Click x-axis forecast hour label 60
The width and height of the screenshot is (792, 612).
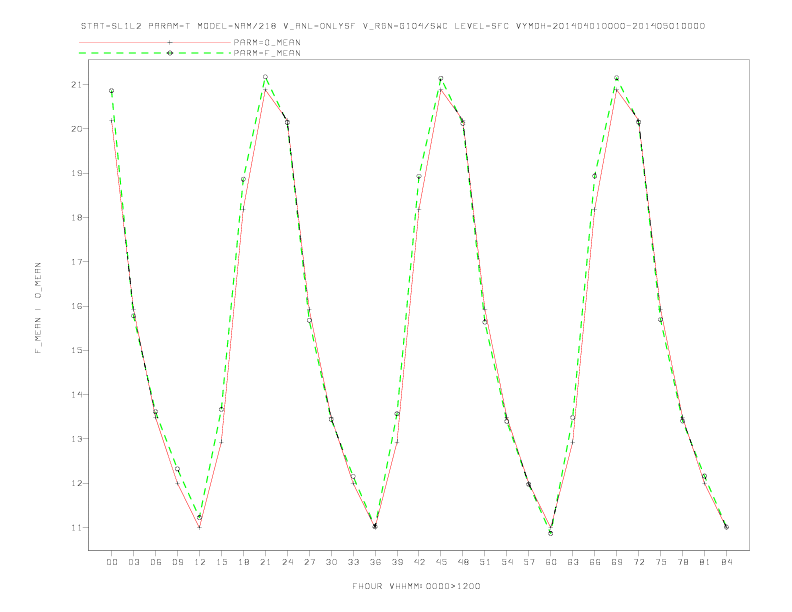551,562
